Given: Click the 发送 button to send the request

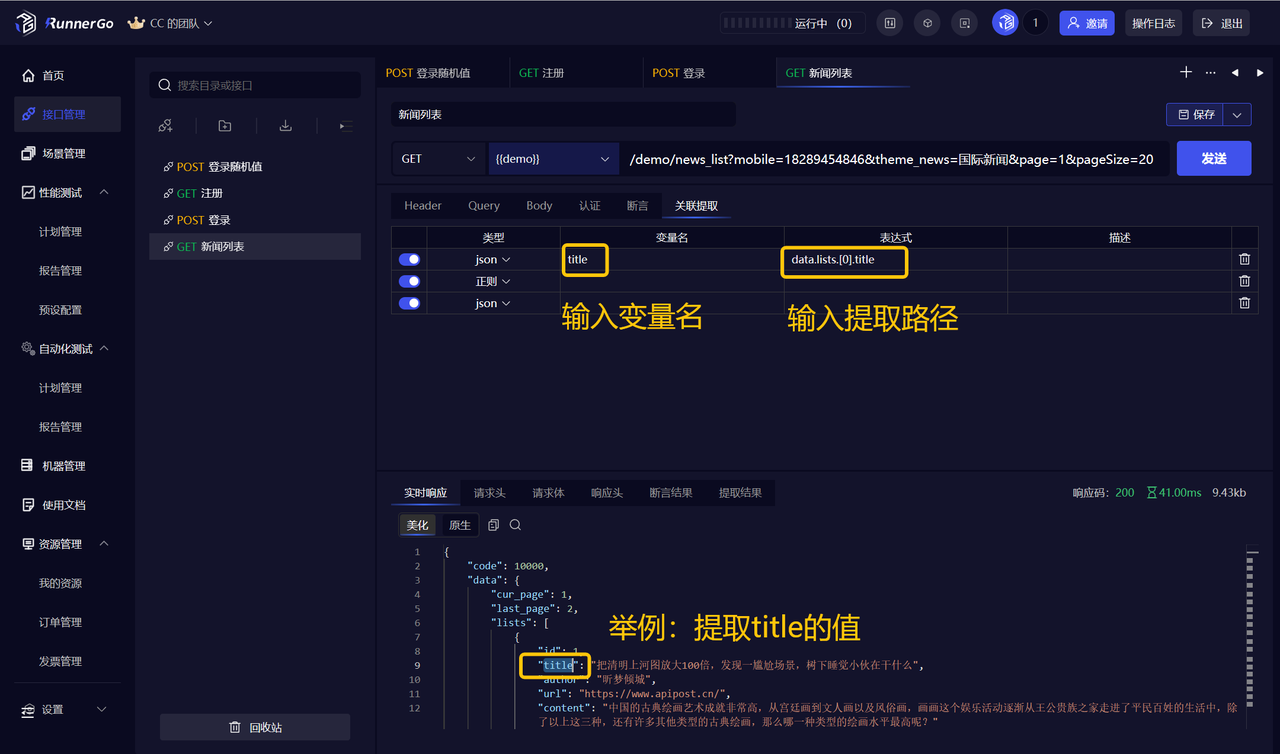Looking at the screenshot, I should point(1214,158).
